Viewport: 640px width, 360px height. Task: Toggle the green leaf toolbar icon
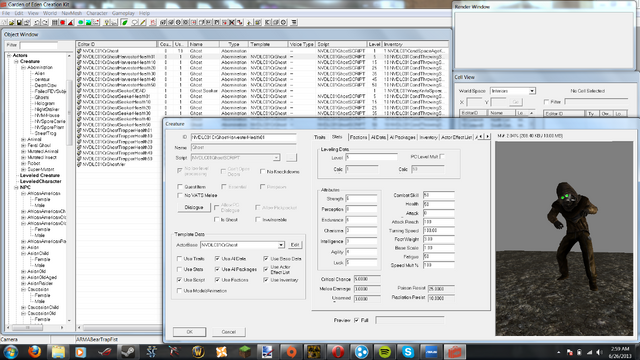pyautogui.click(x=124, y=22)
